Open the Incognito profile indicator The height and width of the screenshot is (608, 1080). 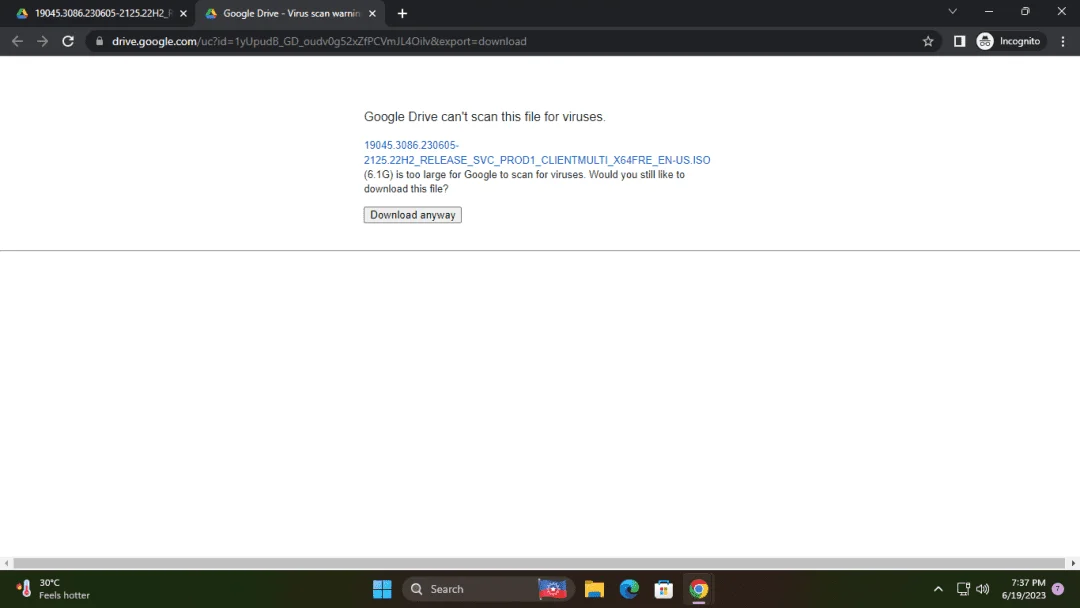(1009, 41)
